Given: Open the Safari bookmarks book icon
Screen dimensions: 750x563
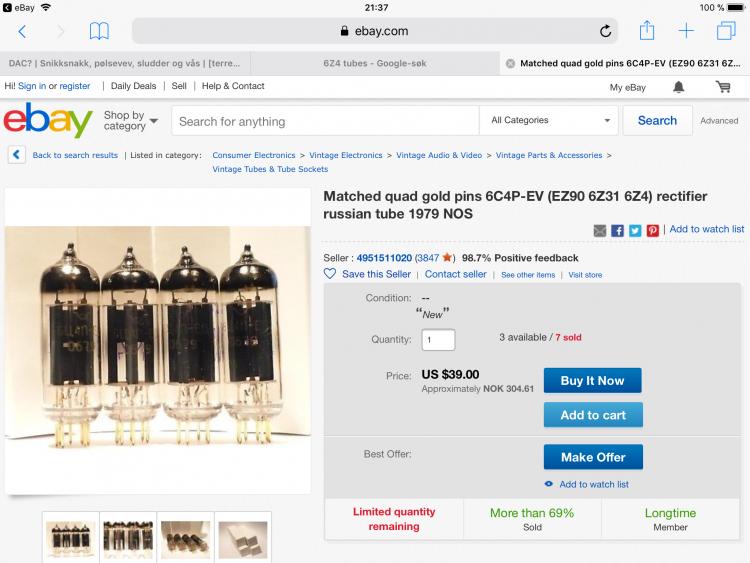Looking at the screenshot, I should 99,32.
